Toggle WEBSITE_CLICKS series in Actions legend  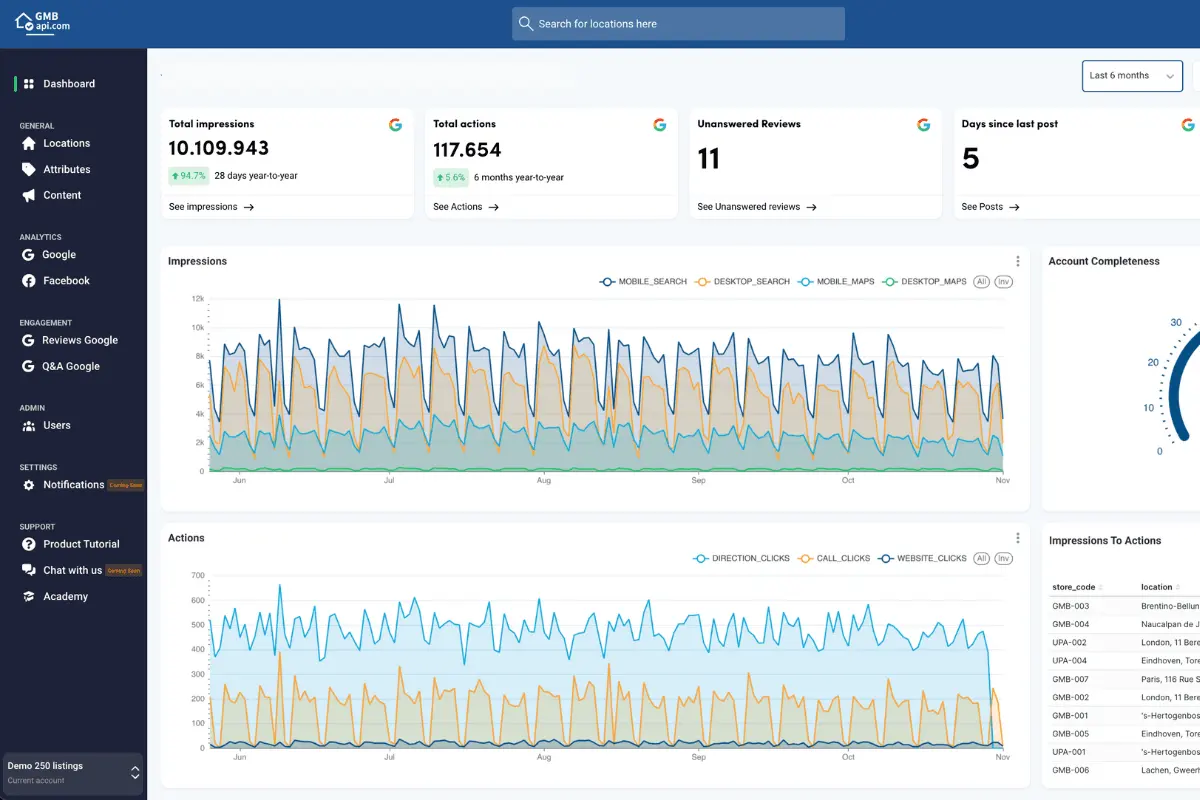click(922, 558)
